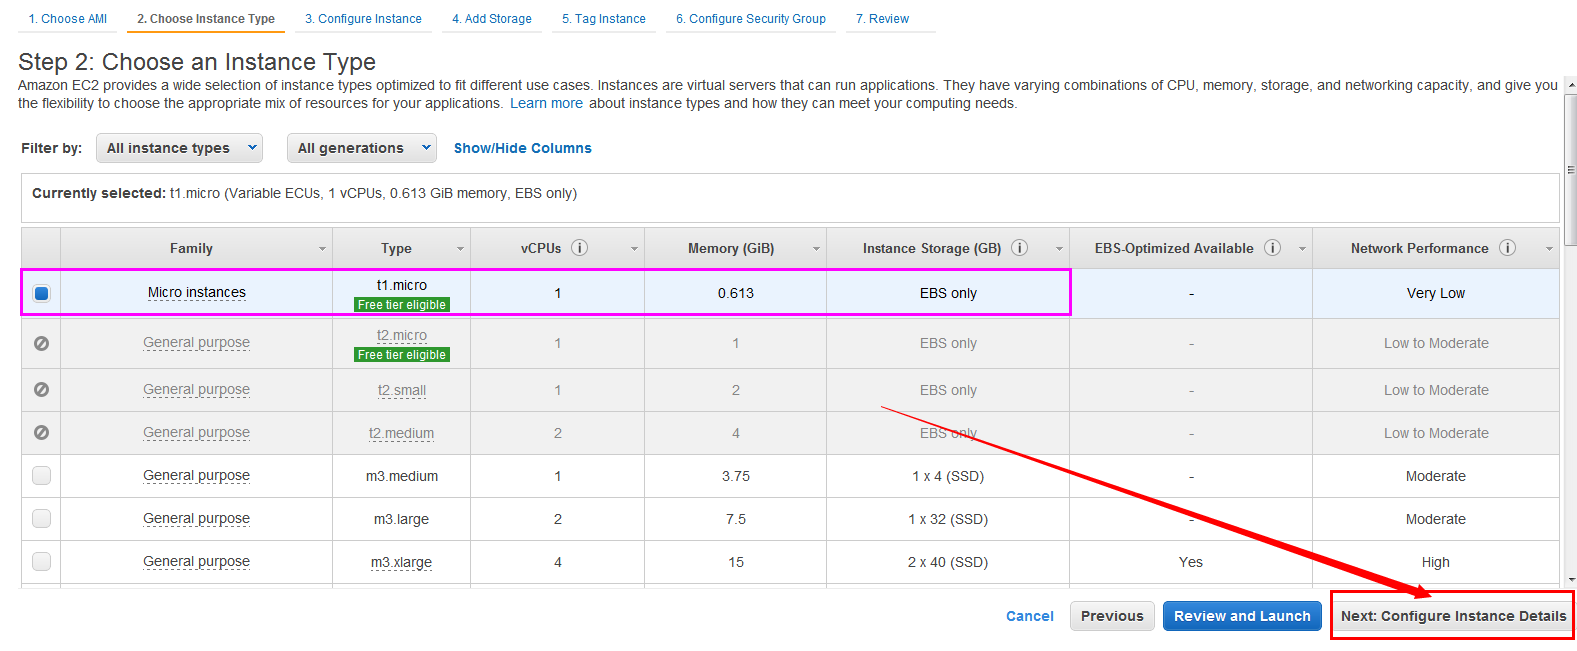Click Show/Hide Columns link

coord(523,148)
